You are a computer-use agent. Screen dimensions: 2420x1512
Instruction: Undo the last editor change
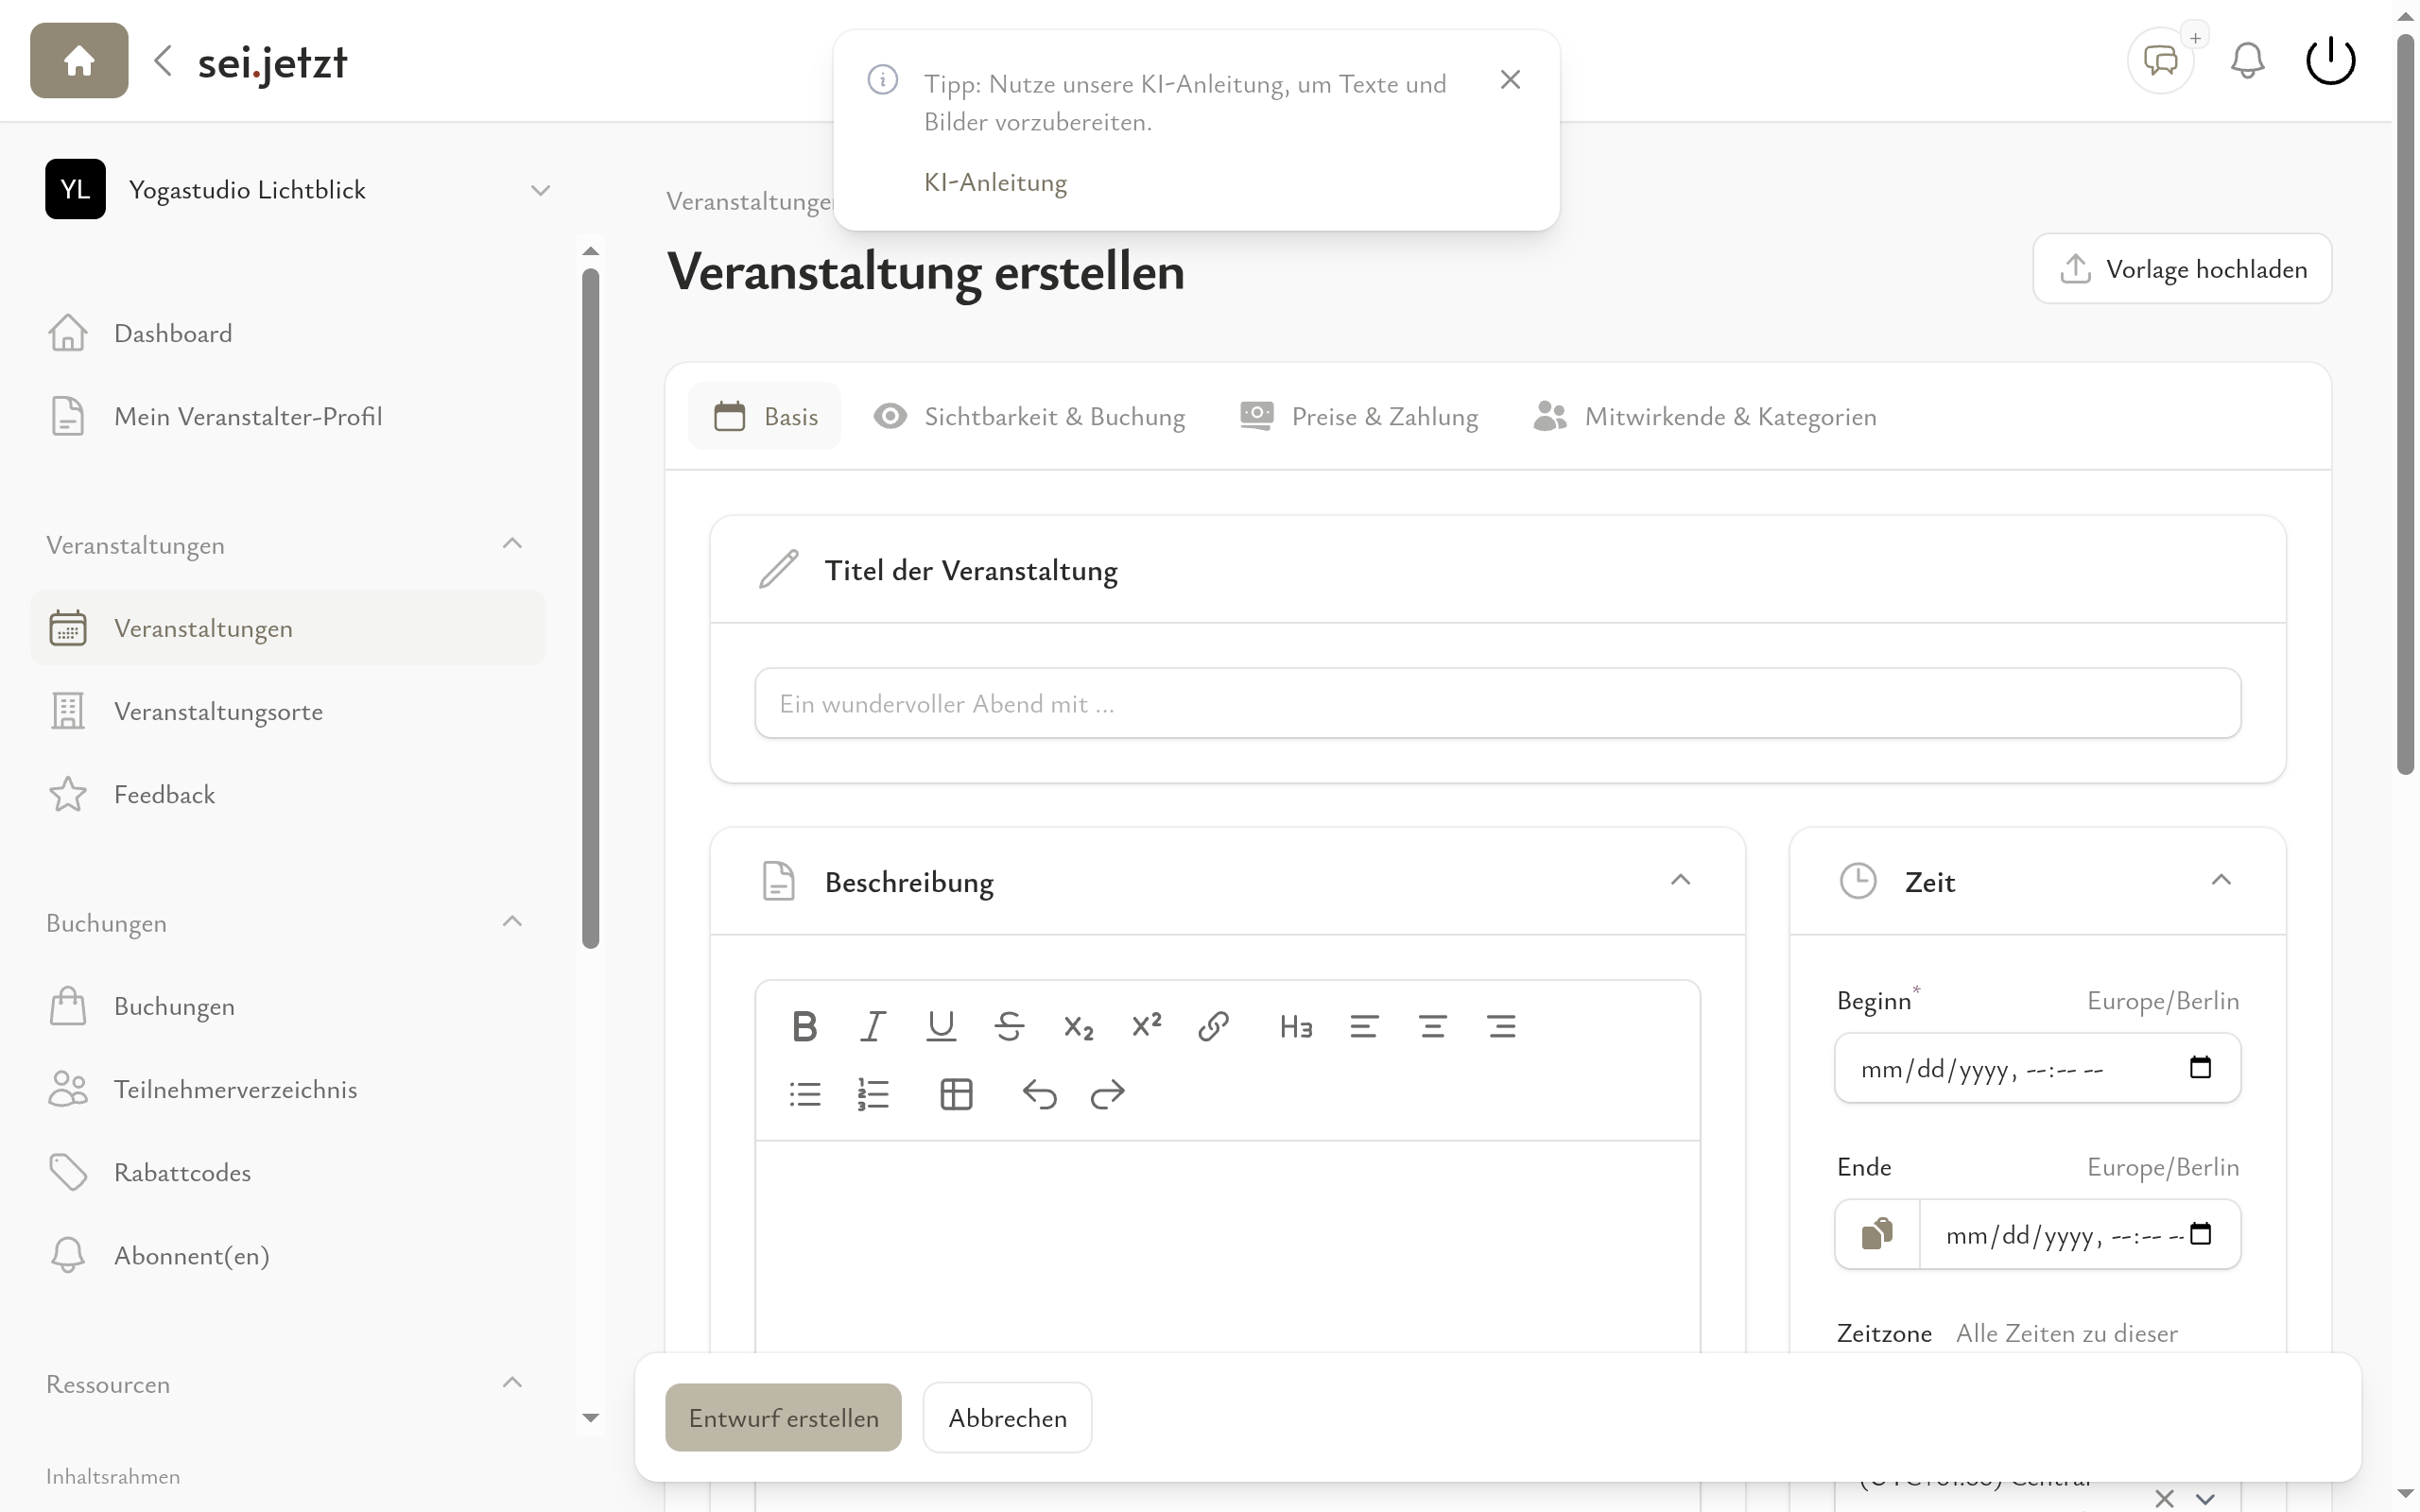pyautogui.click(x=1040, y=1093)
